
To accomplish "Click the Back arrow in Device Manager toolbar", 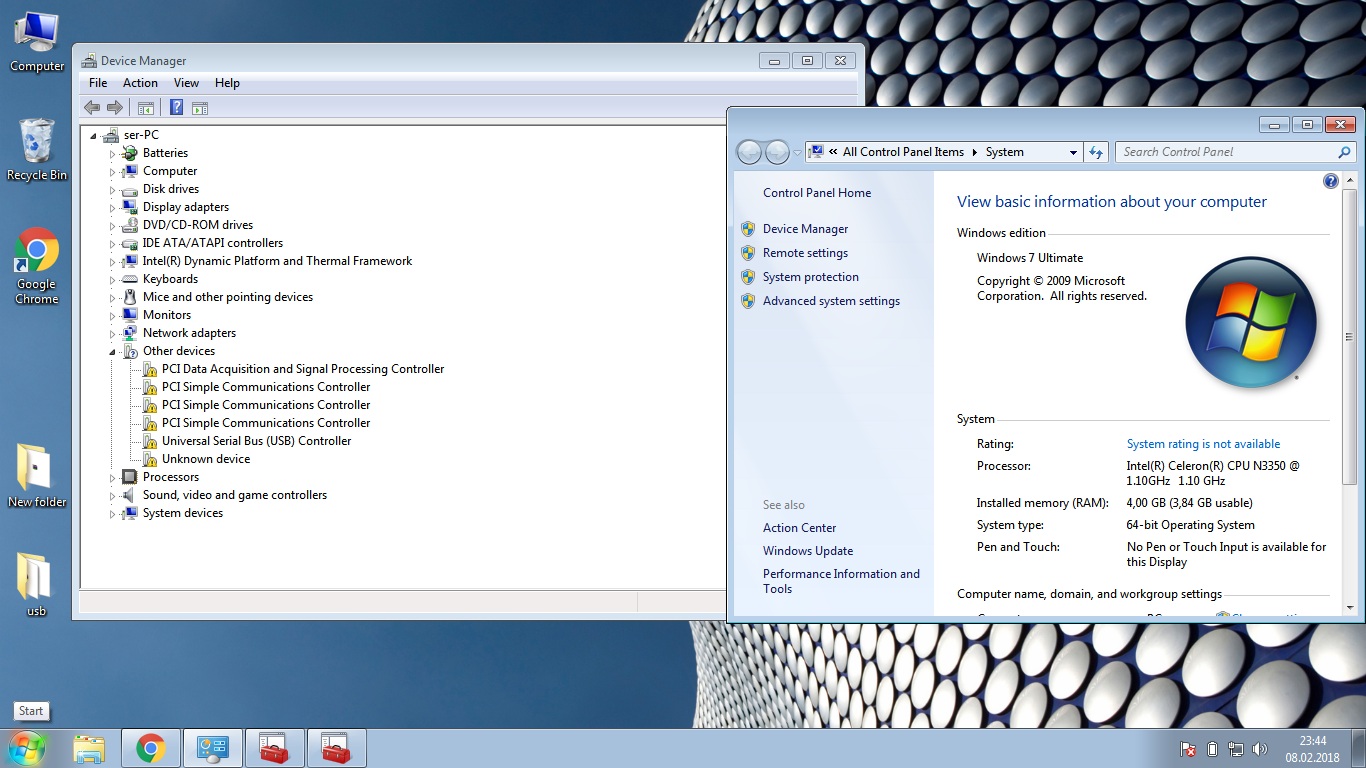I will point(92,108).
